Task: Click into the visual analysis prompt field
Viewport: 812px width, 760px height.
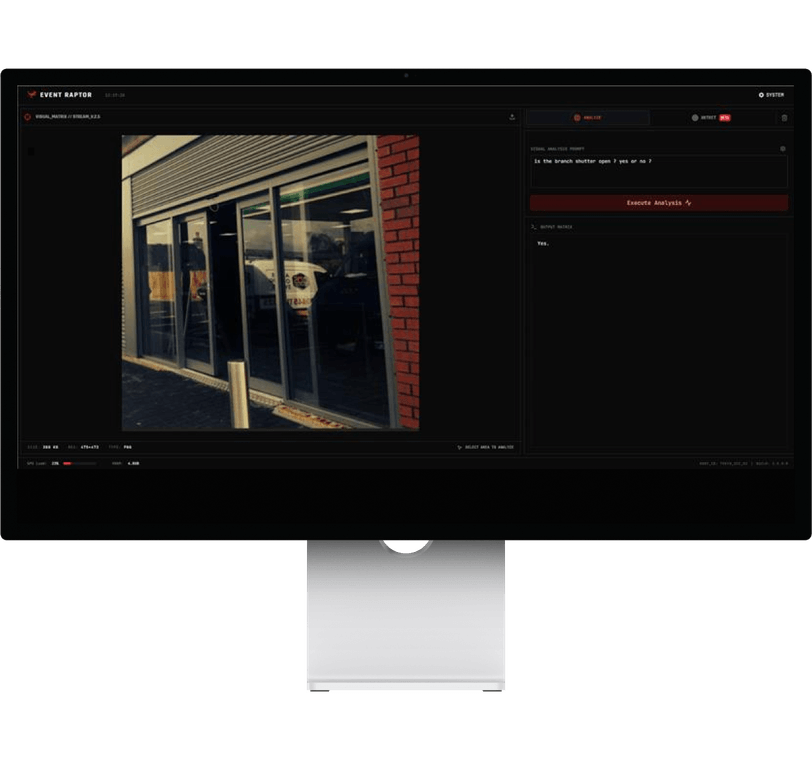Action: click(659, 171)
